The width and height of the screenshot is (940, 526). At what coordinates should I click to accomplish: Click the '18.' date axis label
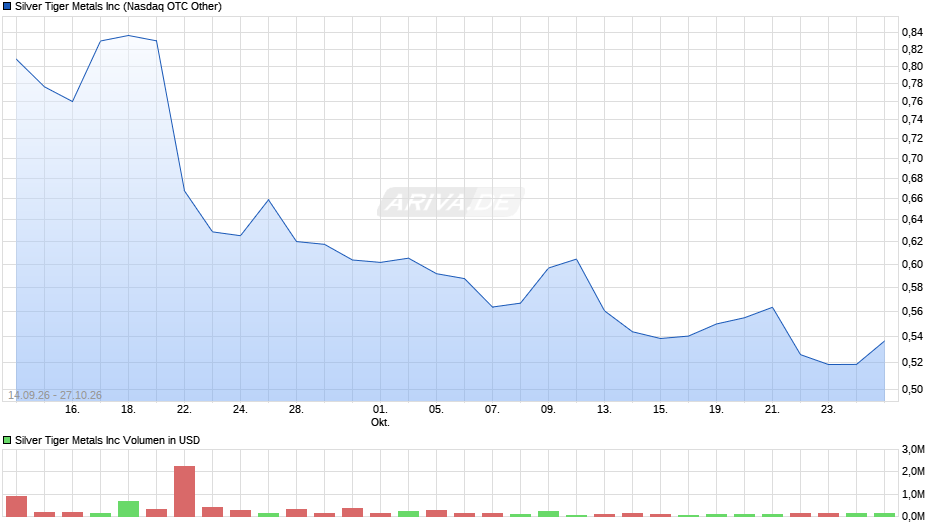click(x=128, y=410)
